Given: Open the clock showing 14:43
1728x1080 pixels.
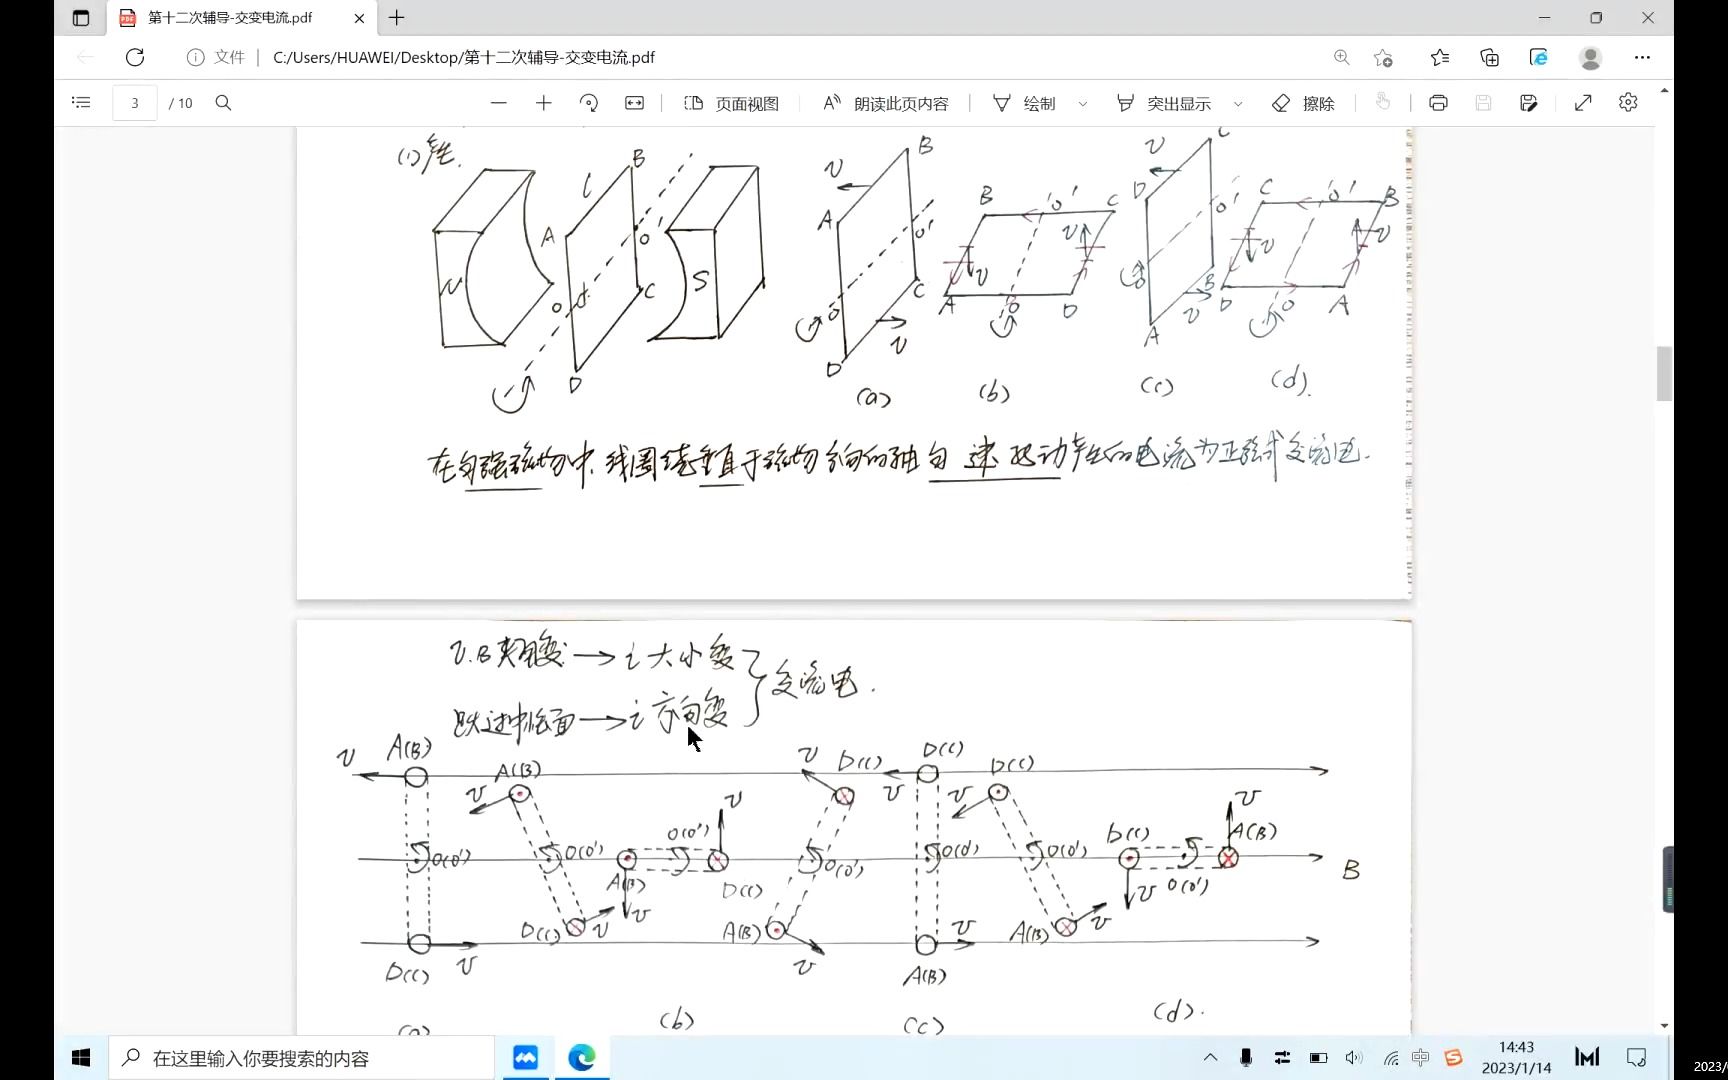Looking at the screenshot, I should click(1516, 1057).
